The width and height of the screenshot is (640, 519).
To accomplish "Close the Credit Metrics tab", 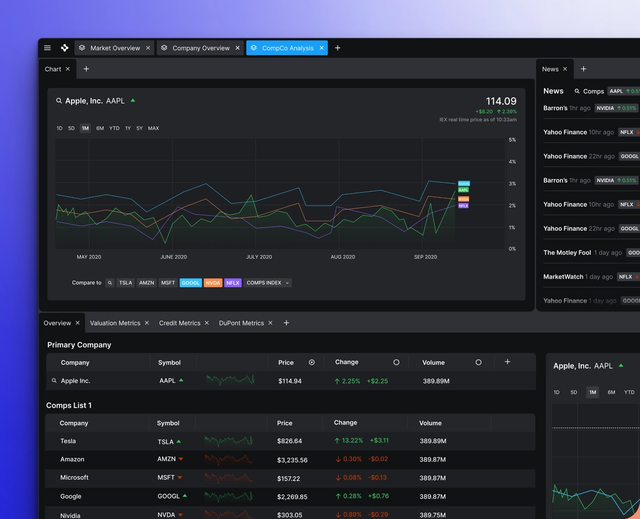I will (207, 323).
